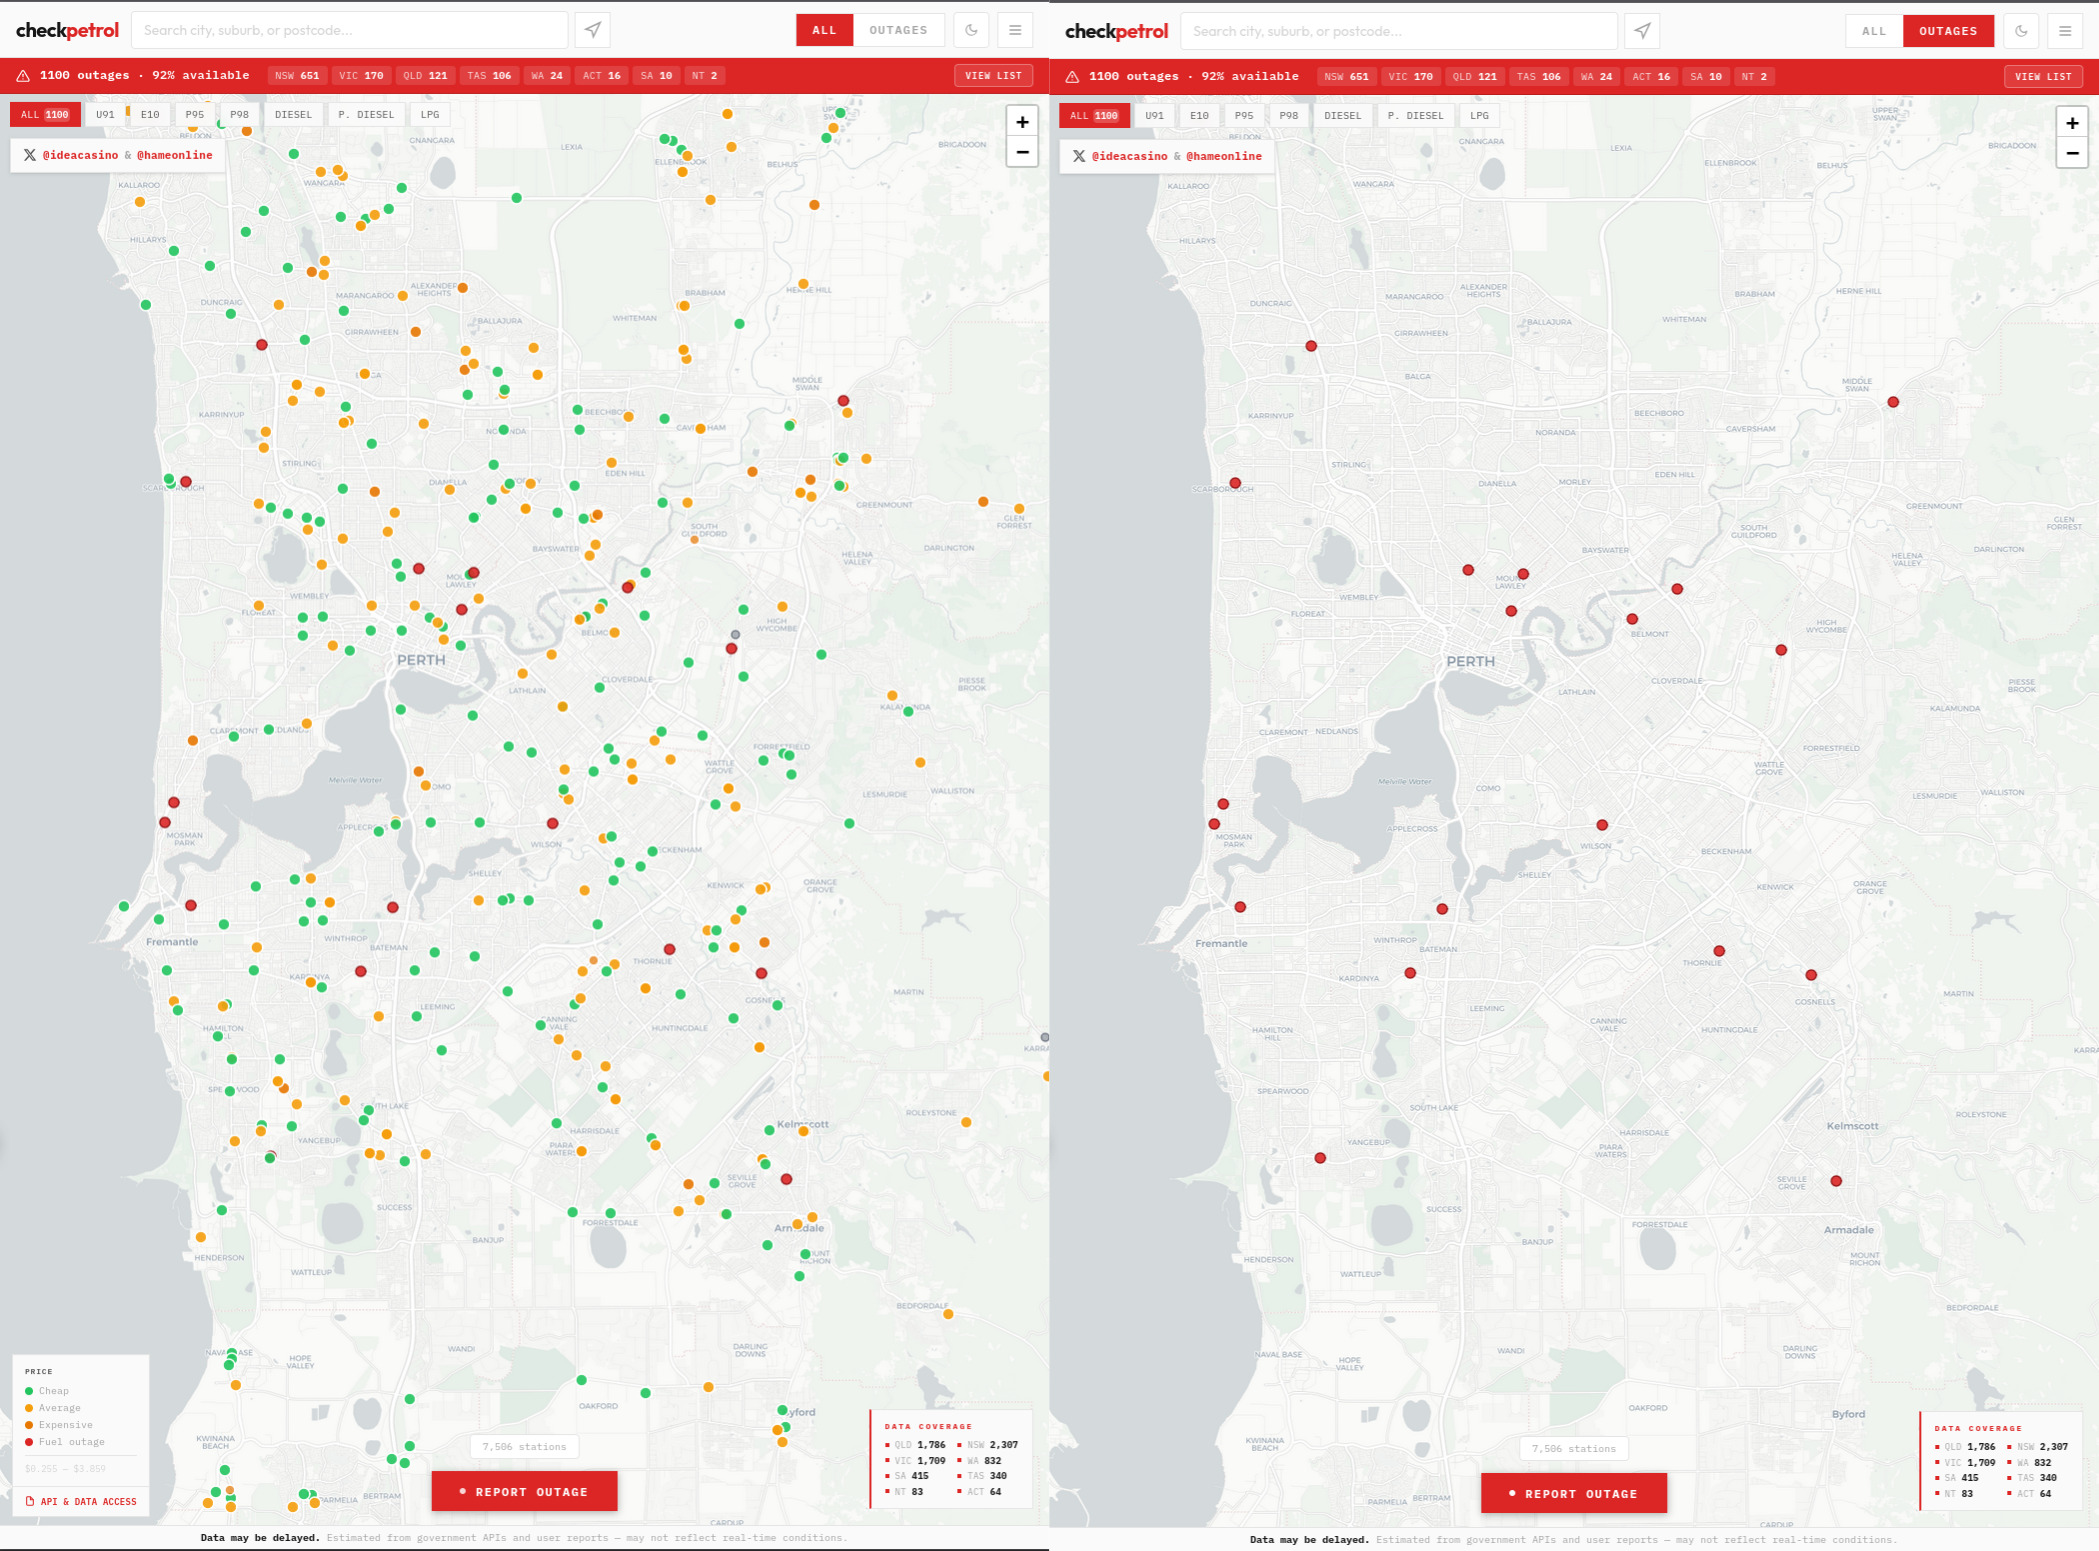Viewport: 2099px width, 1551px height.
Task: Toggle dark mode moon icon in right pane
Action: [x=2021, y=31]
